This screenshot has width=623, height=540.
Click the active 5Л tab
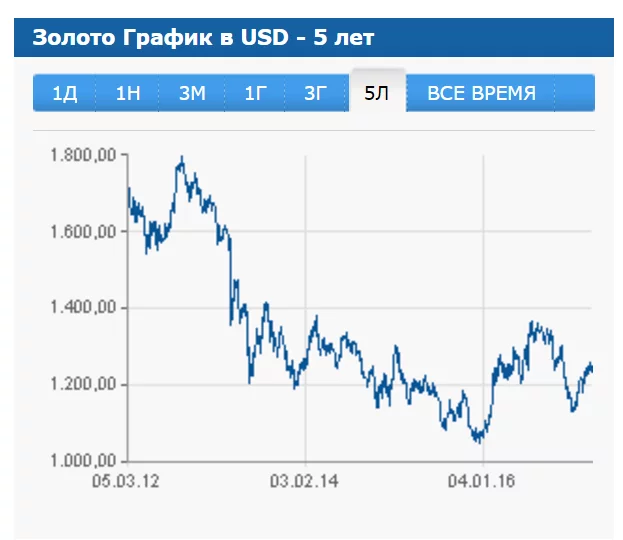377,94
